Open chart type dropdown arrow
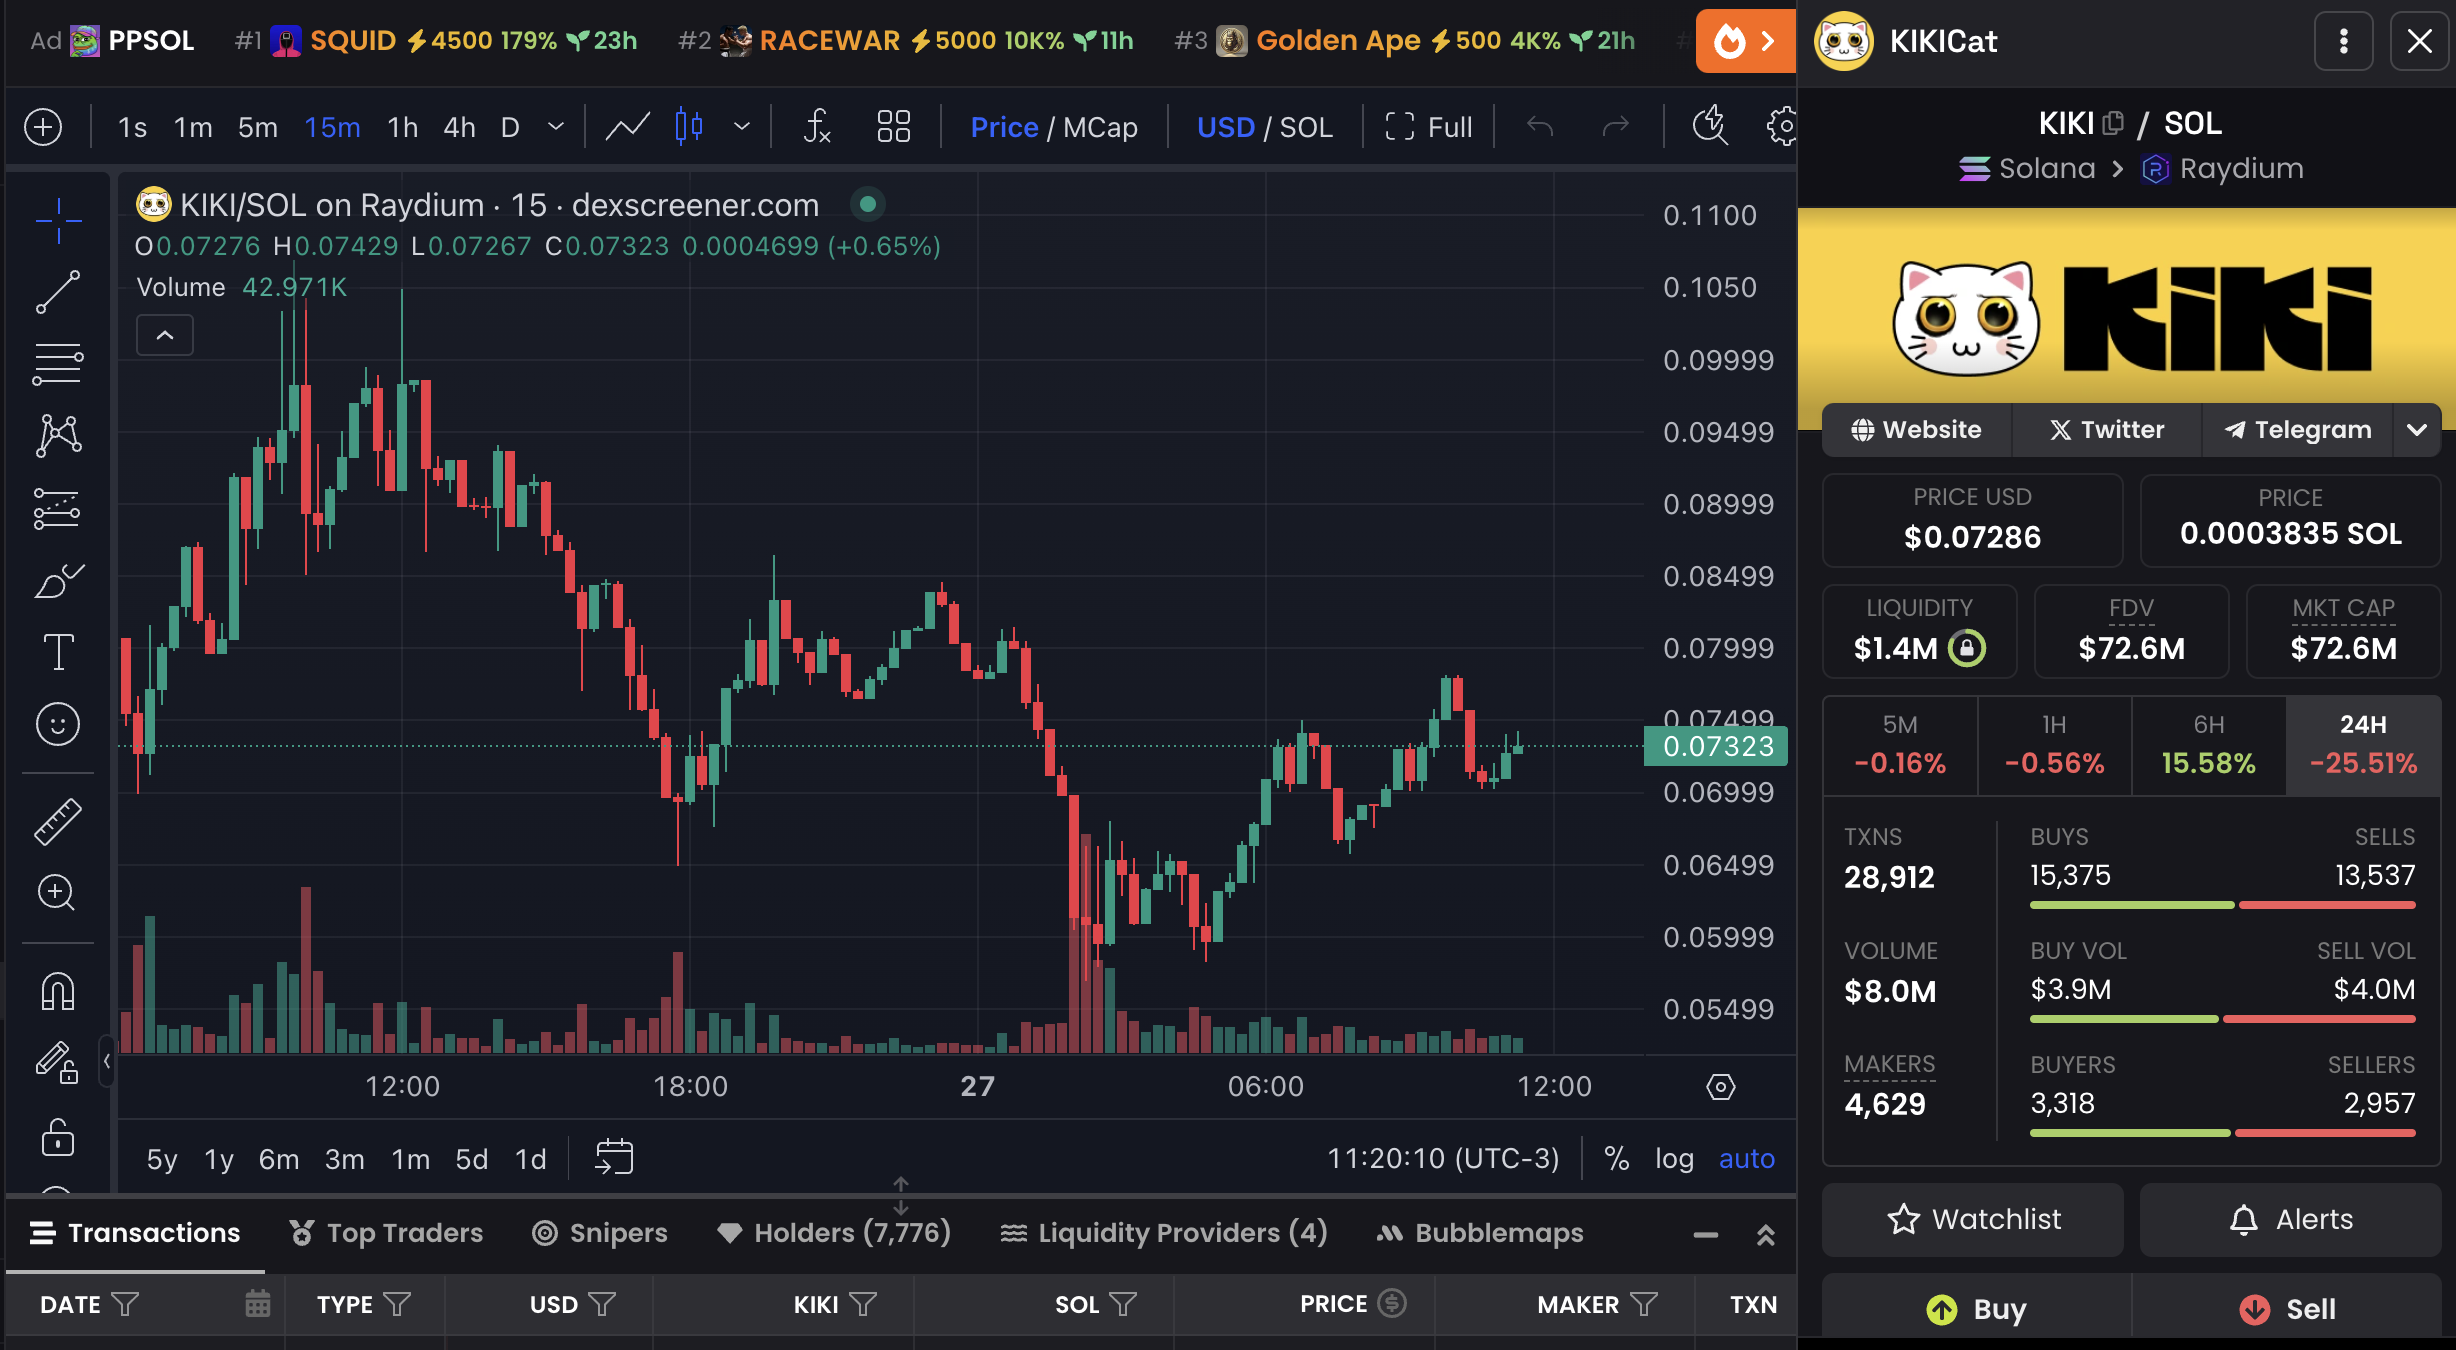This screenshot has height=1350, width=2456. coord(741,127)
